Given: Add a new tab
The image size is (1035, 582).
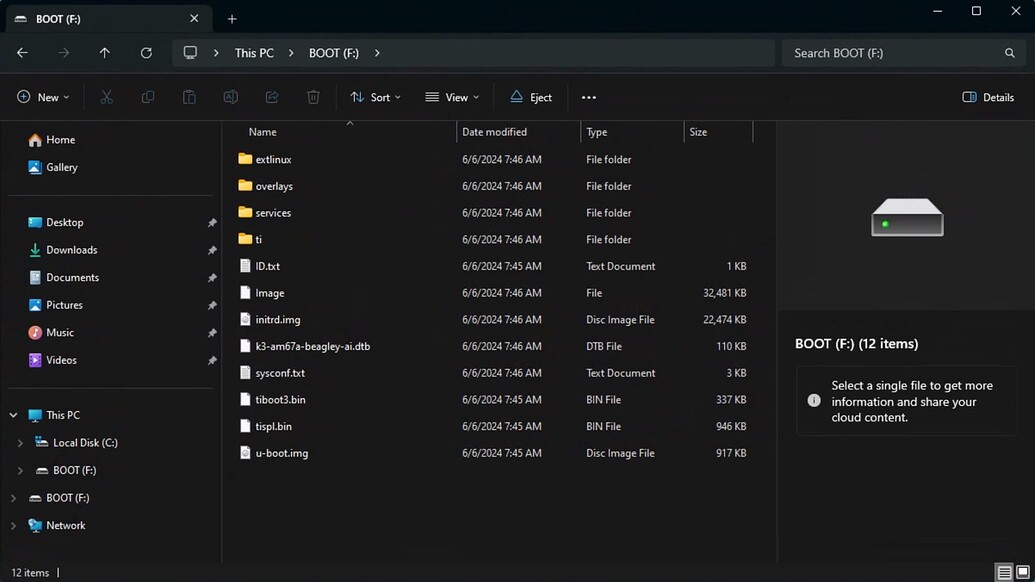Looking at the screenshot, I should coord(232,18).
